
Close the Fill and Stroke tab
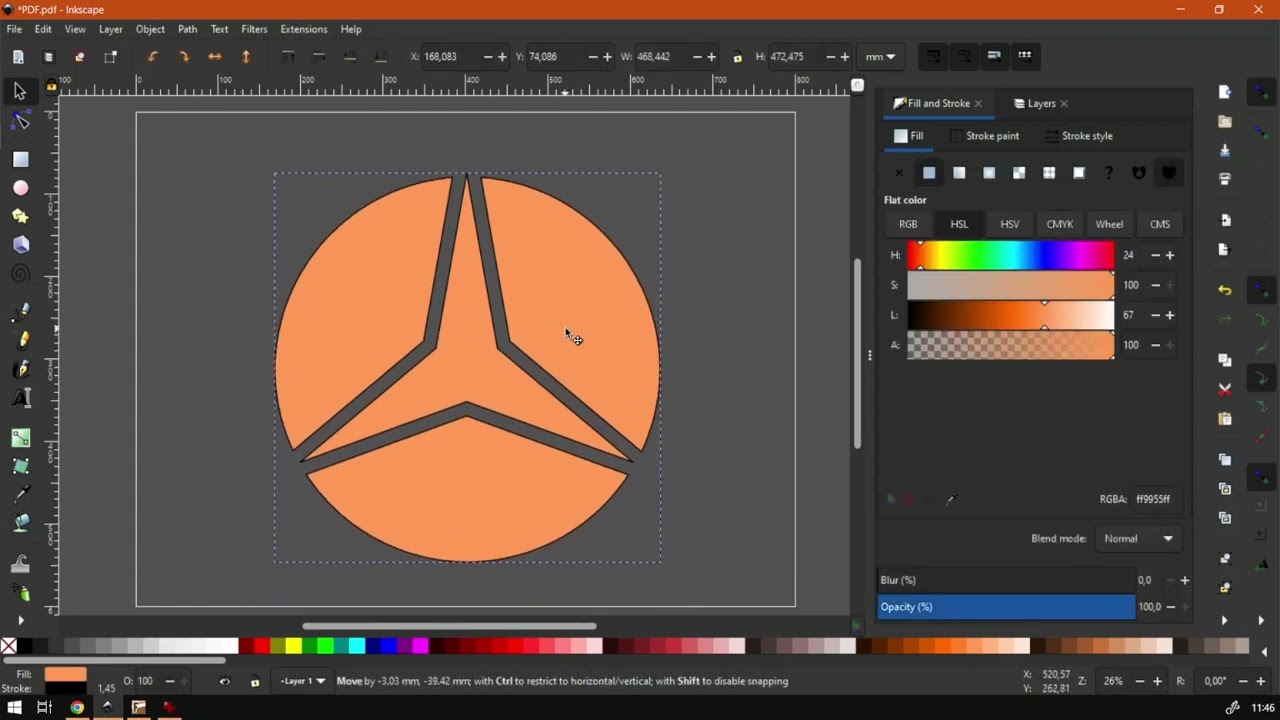978,104
